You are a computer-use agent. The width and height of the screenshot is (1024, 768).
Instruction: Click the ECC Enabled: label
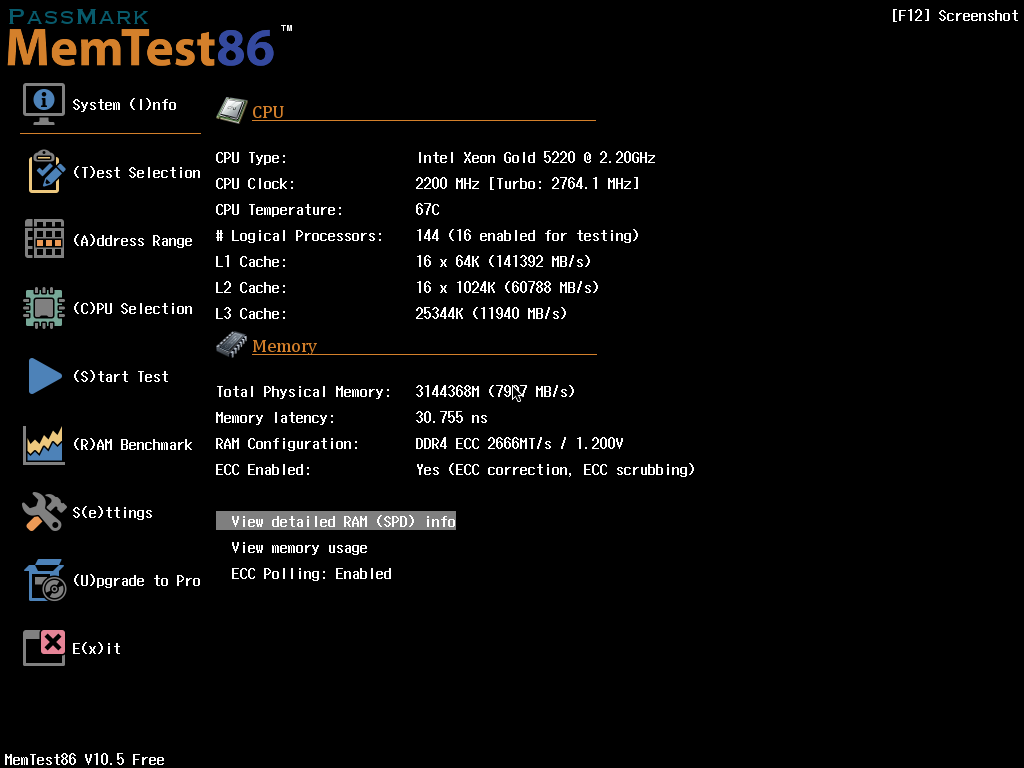point(263,470)
